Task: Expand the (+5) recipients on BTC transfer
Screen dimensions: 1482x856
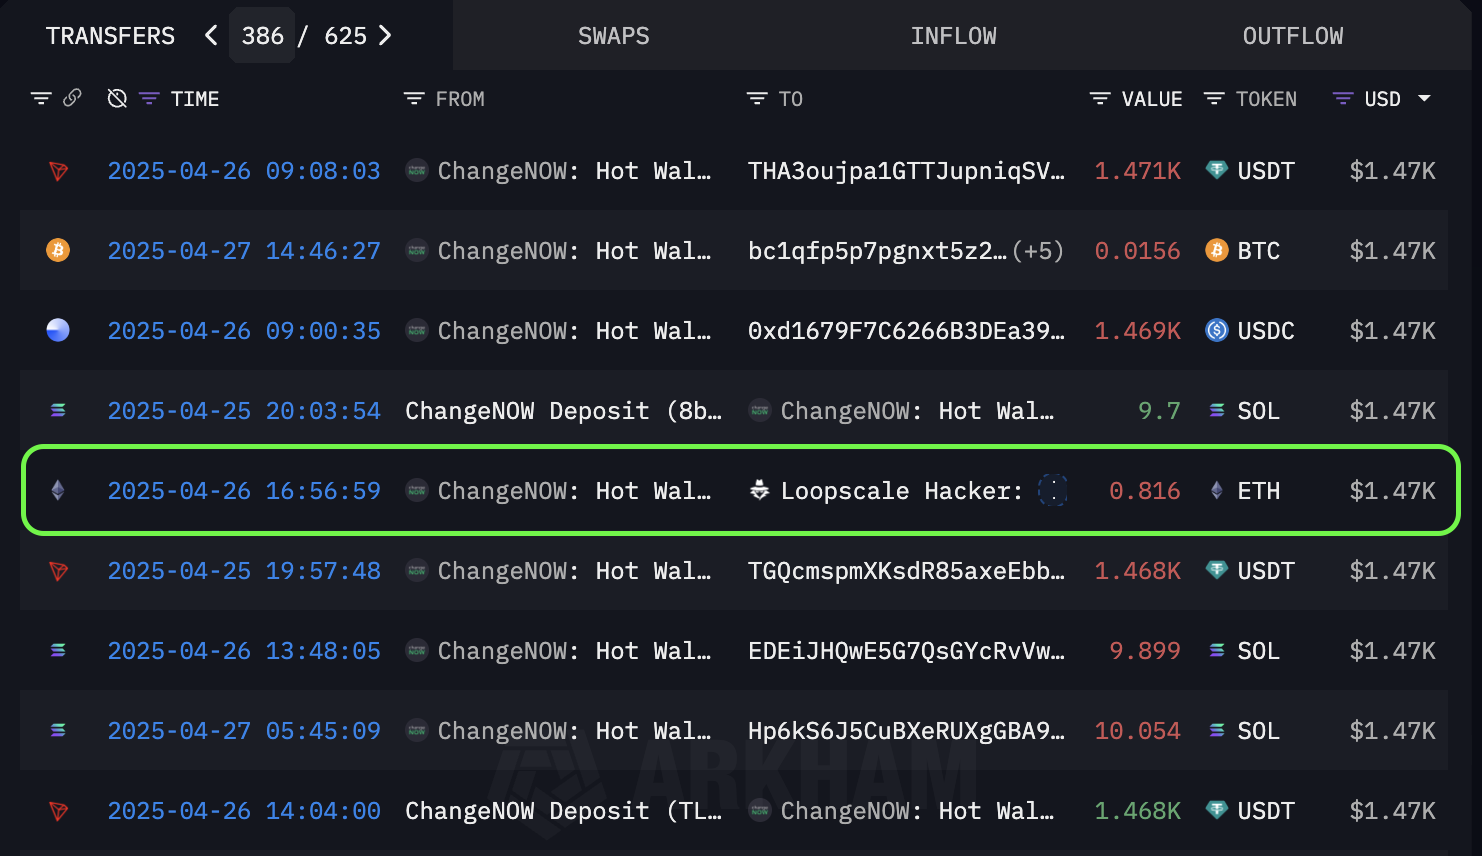Action: 1038,251
